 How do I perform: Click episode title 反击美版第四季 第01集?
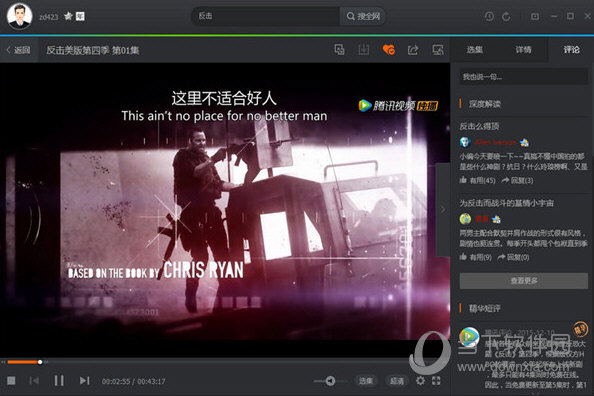click(x=93, y=50)
